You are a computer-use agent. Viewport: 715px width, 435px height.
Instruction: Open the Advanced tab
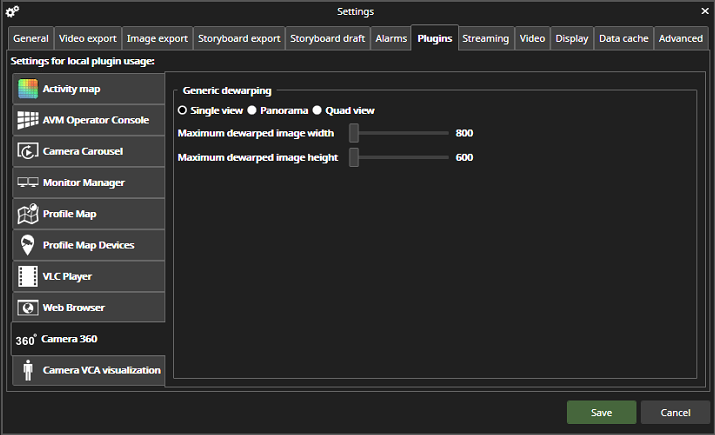681,39
